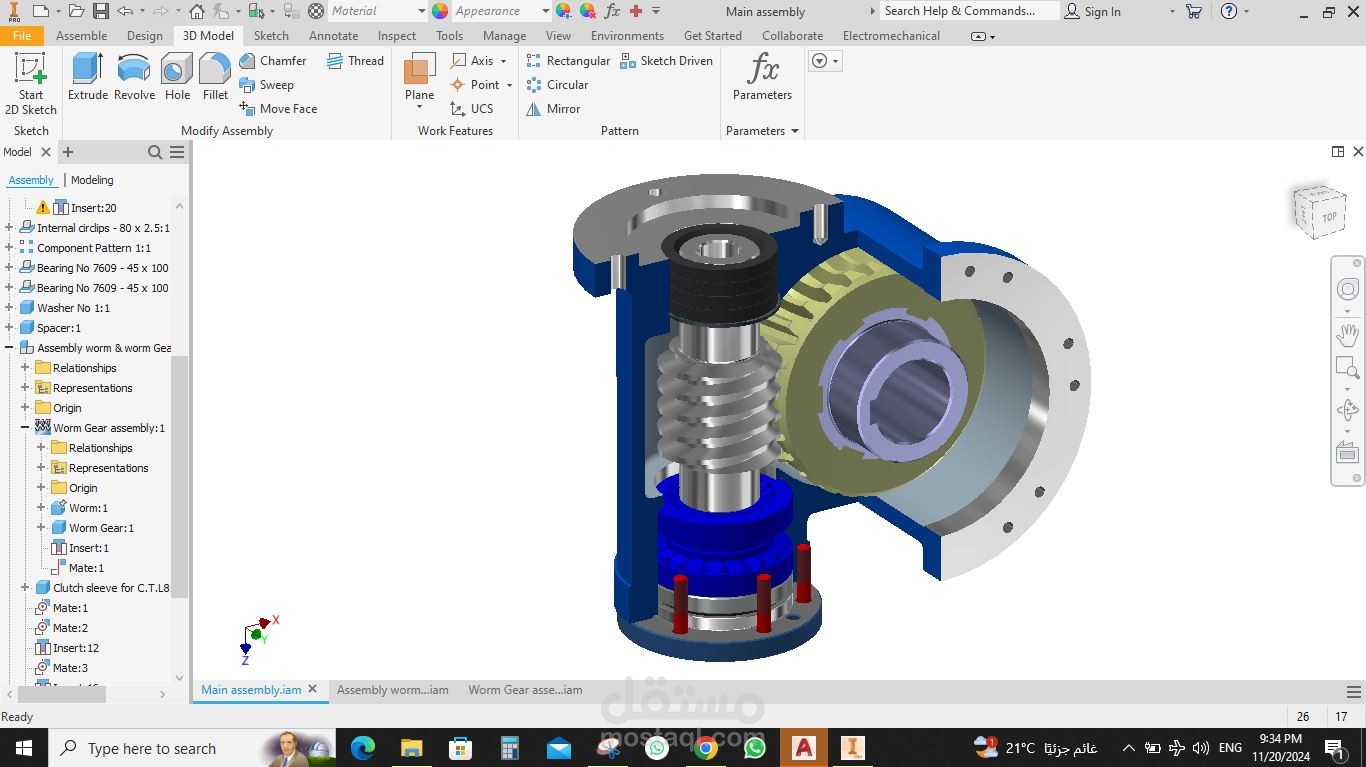Viewport: 1366px width, 767px height.
Task: Open the fx Parameters dialog
Action: [x=762, y=77]
